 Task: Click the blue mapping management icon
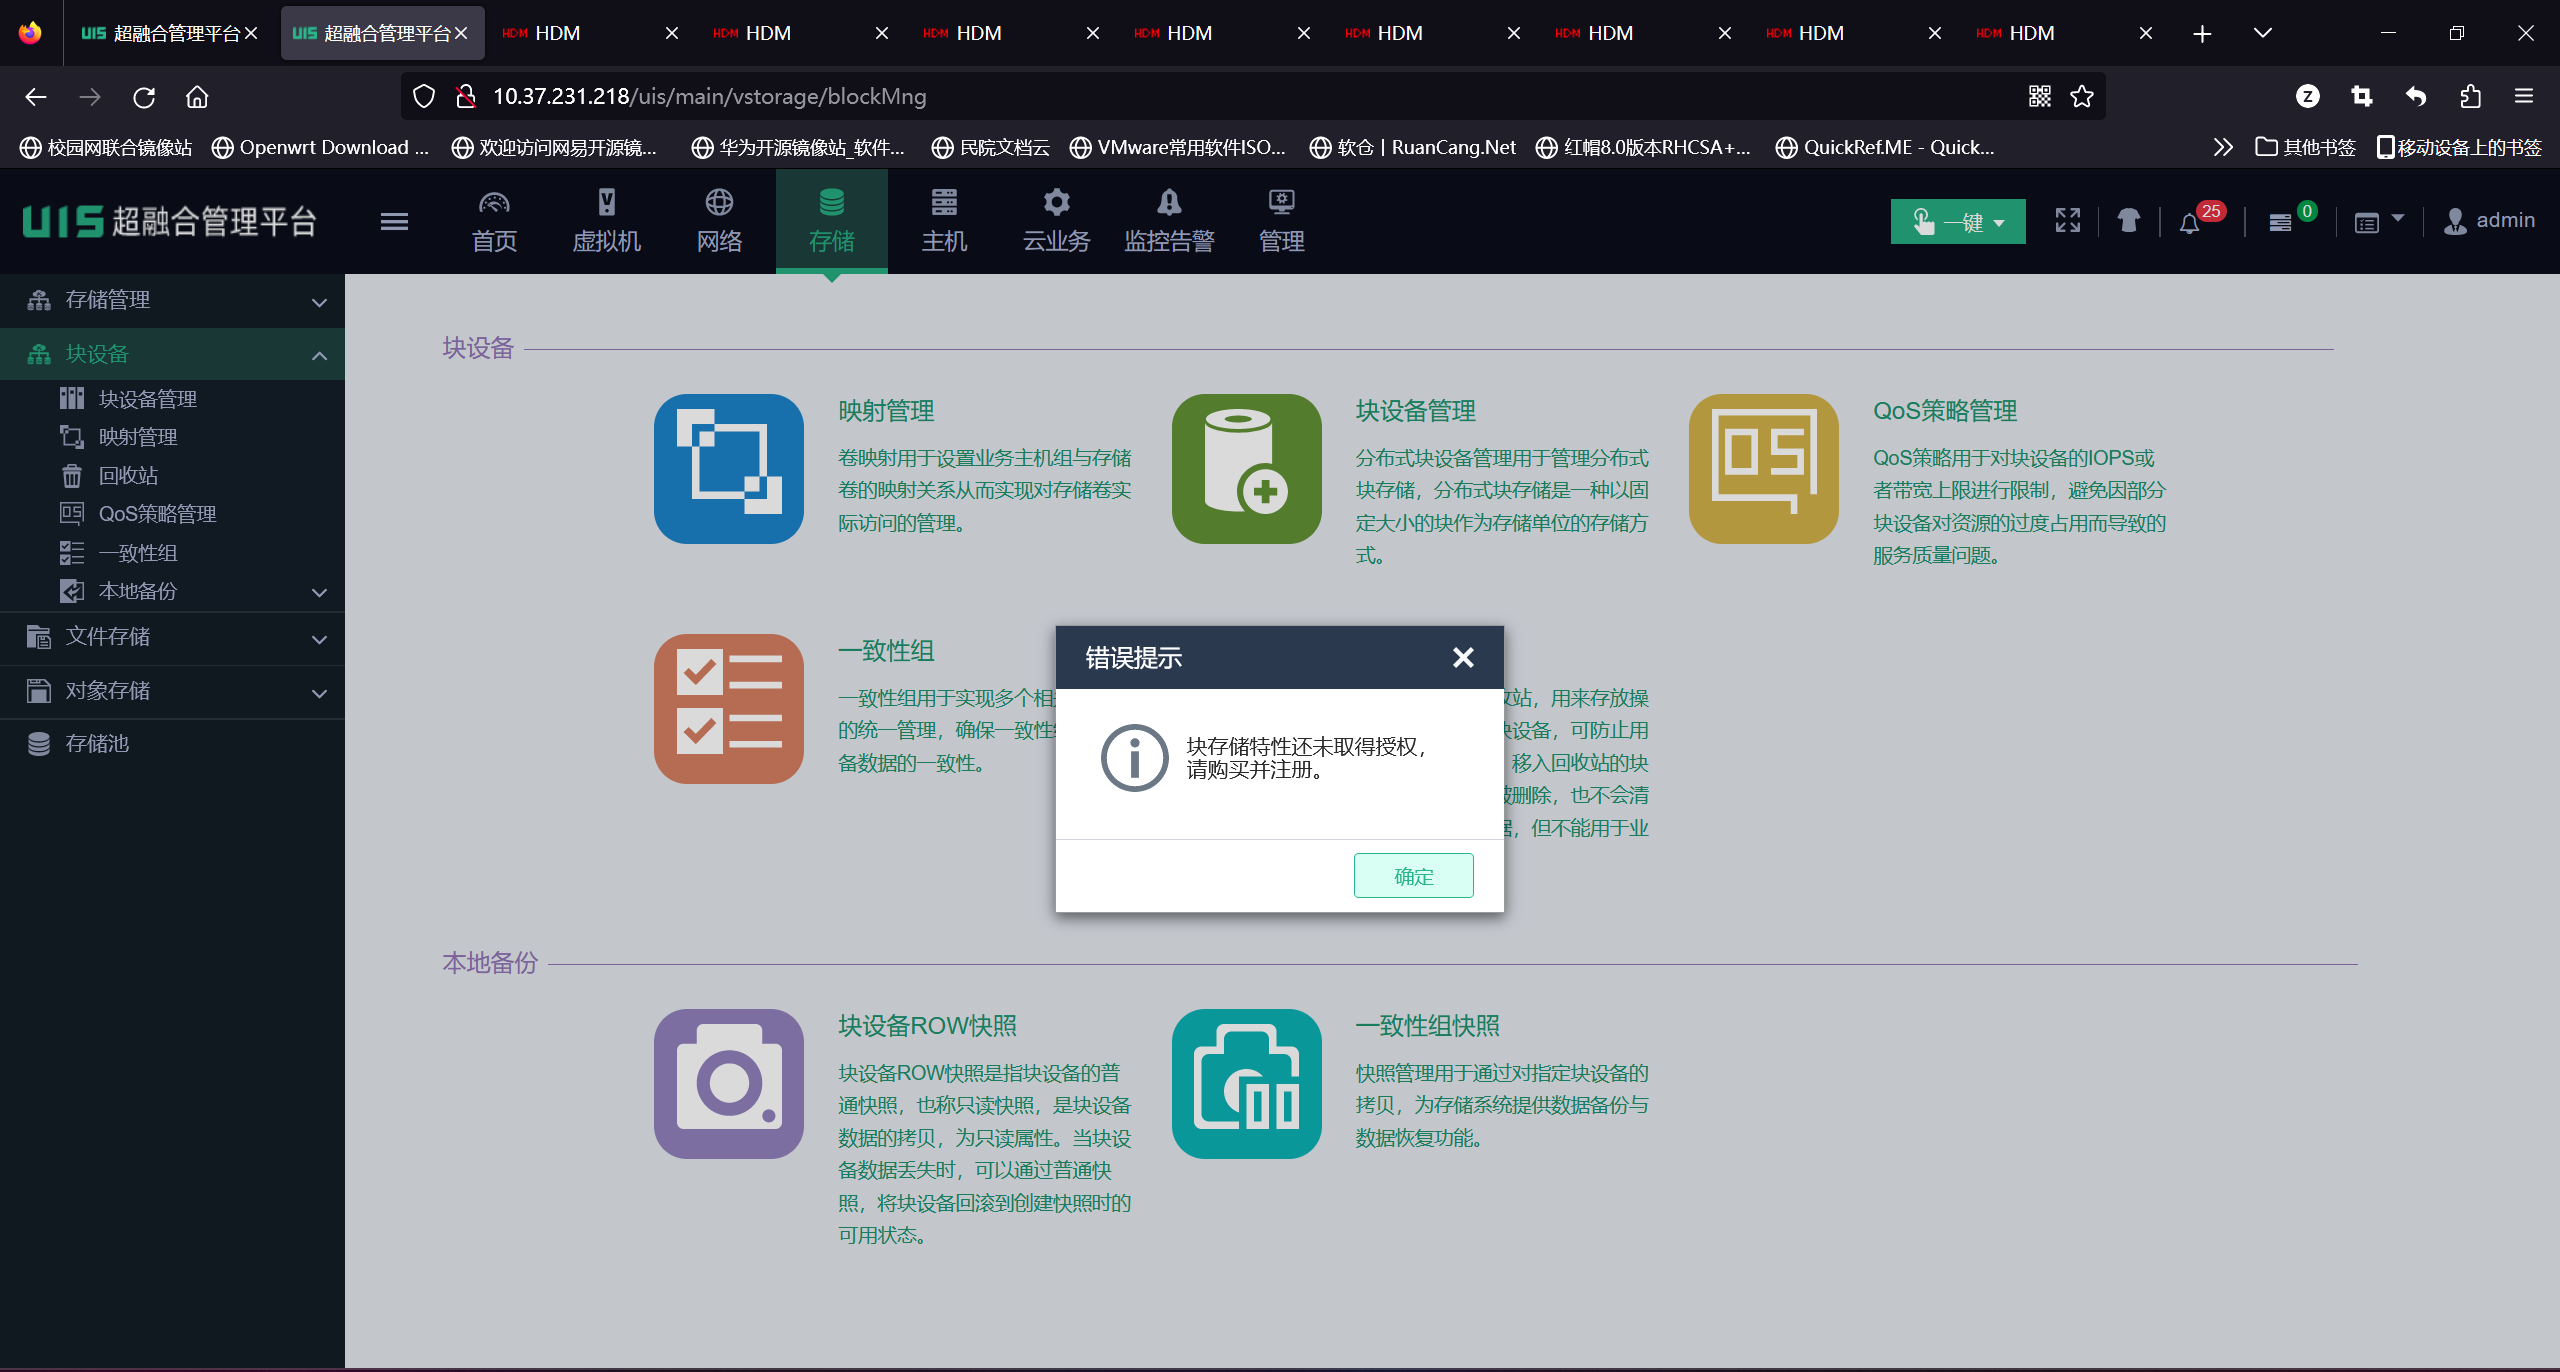728,468
